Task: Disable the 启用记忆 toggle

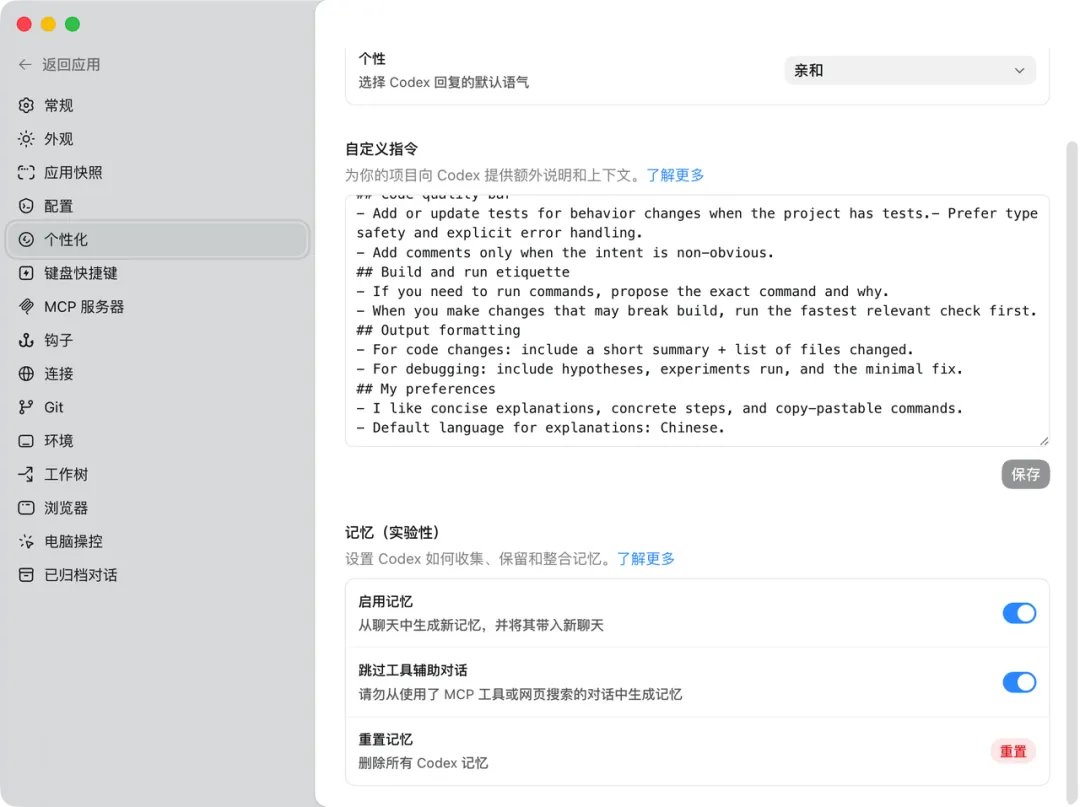Action: point(1019,613)
